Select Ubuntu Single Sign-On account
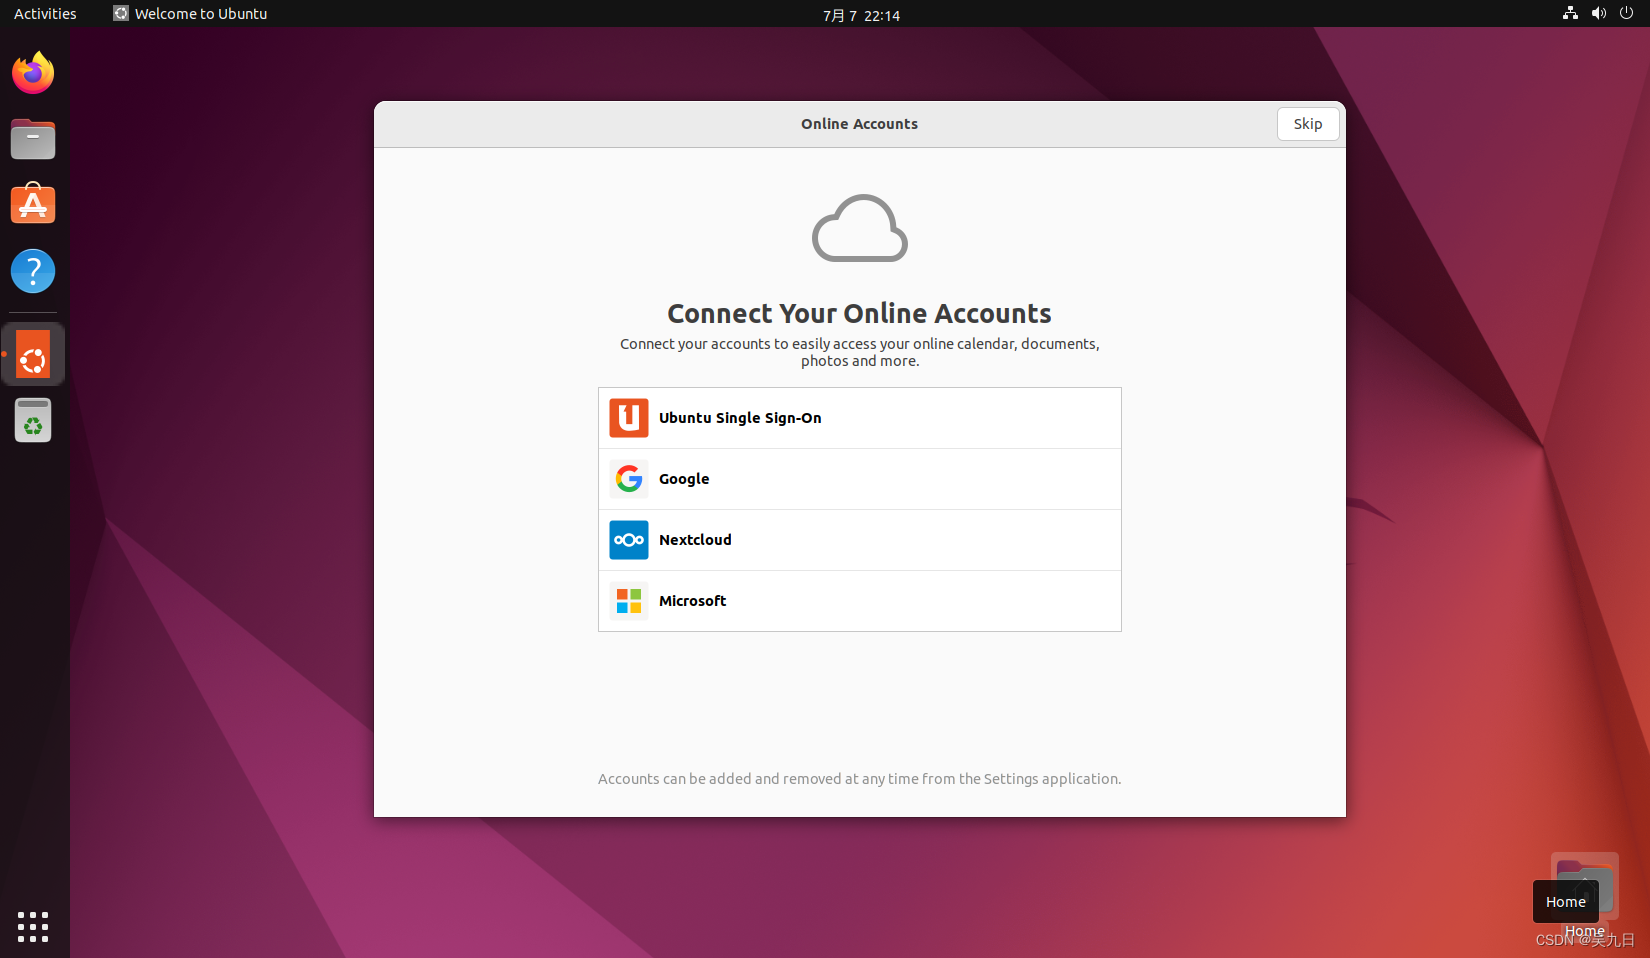Image resolution: width=1650 pixels, height=958 pixels. click(x=860, y=418)
